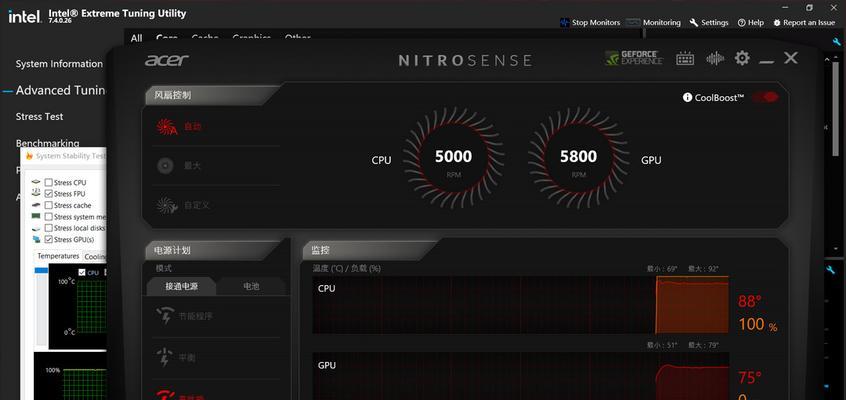Click the CPU min reading 69°
This screenshot has width=846, height=400.
point(662,268)
